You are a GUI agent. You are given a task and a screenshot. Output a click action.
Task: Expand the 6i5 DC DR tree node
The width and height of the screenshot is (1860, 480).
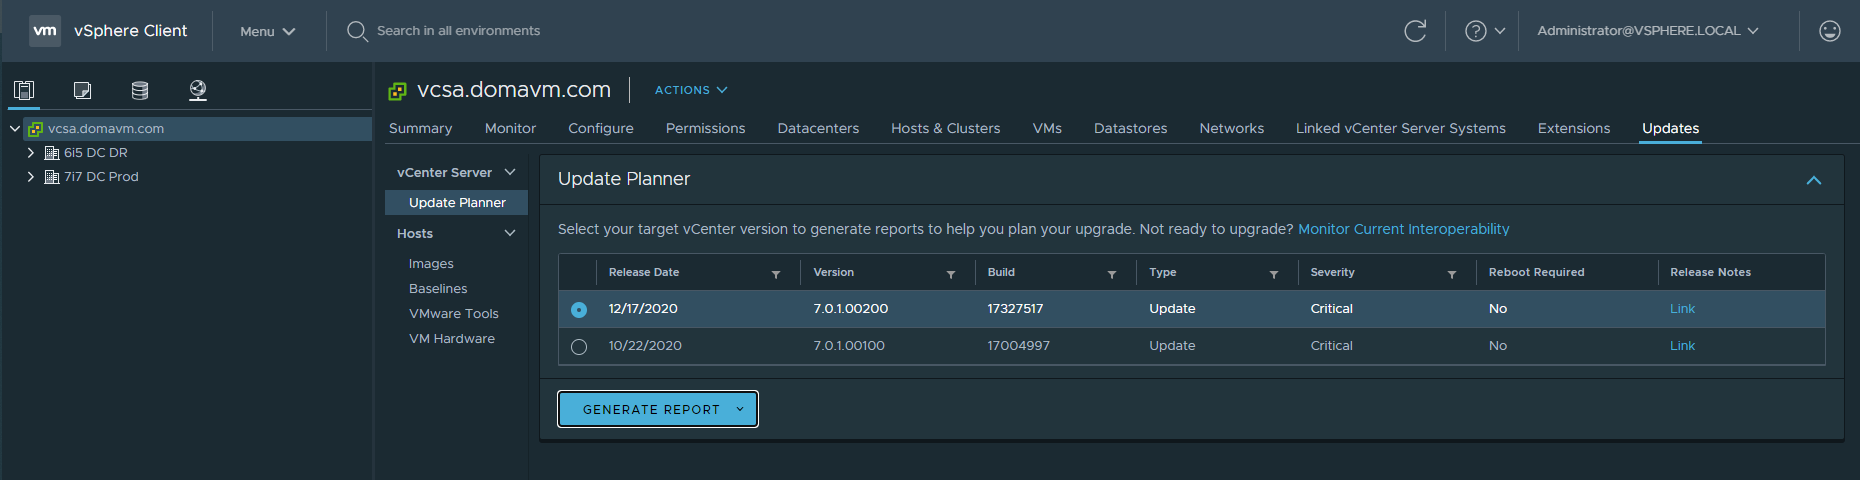[31, 153]
